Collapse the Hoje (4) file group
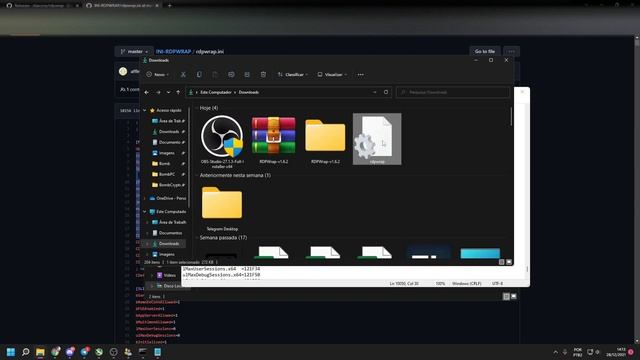The width and height of the screenshot is (640, 360). pyautogui.click(x=196, y=108)
